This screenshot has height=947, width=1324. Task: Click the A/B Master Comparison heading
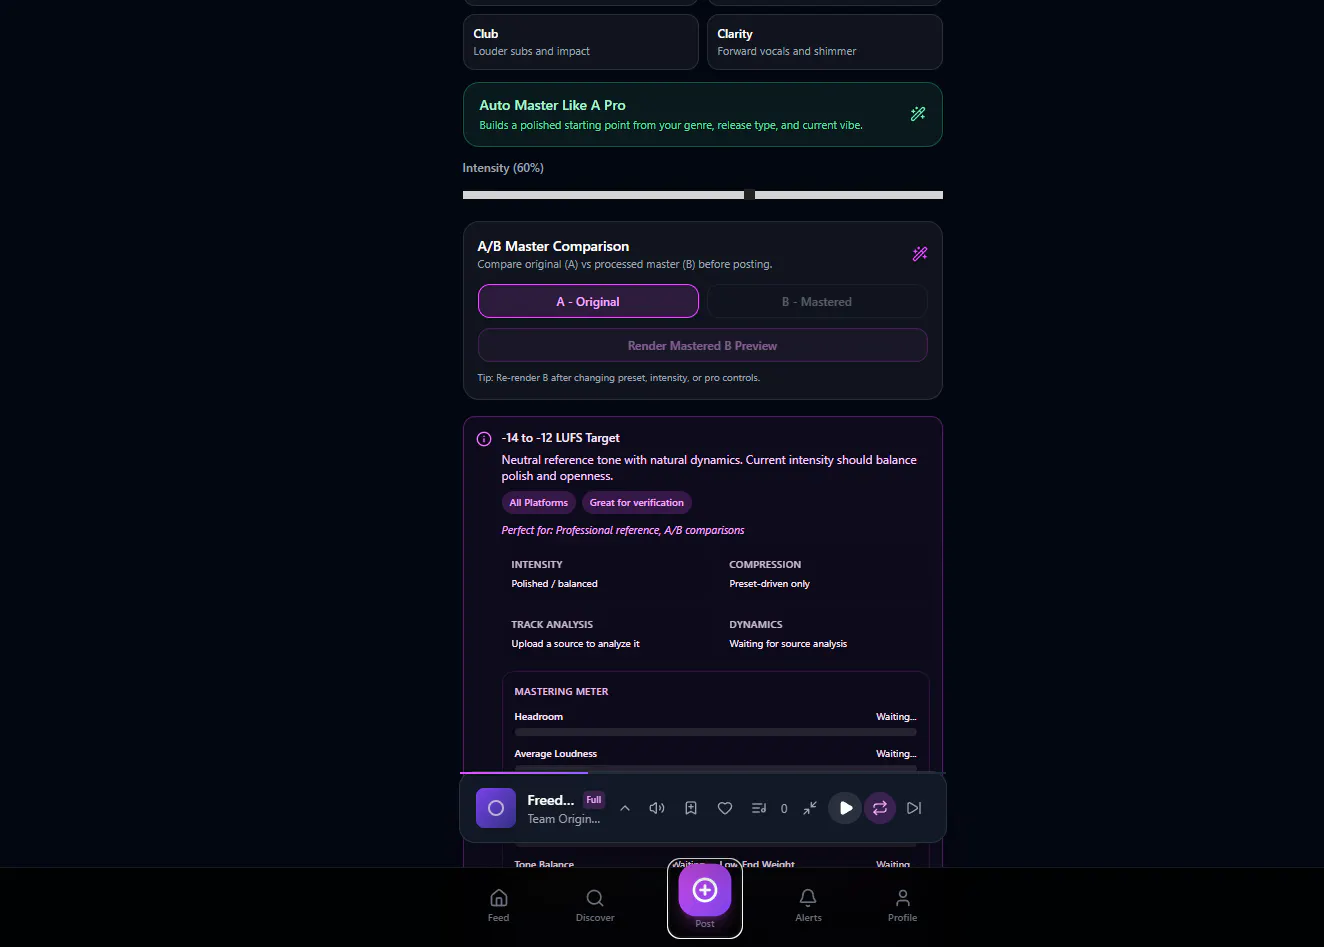click(553, 246)
